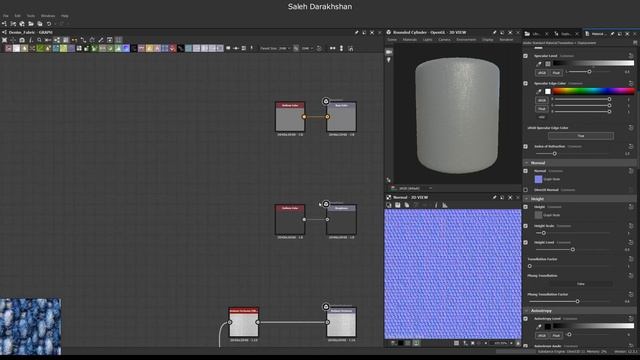This screenshot has height=360, width=640.
Task: Pin the 2D view panel
Action: coord(494,197)
